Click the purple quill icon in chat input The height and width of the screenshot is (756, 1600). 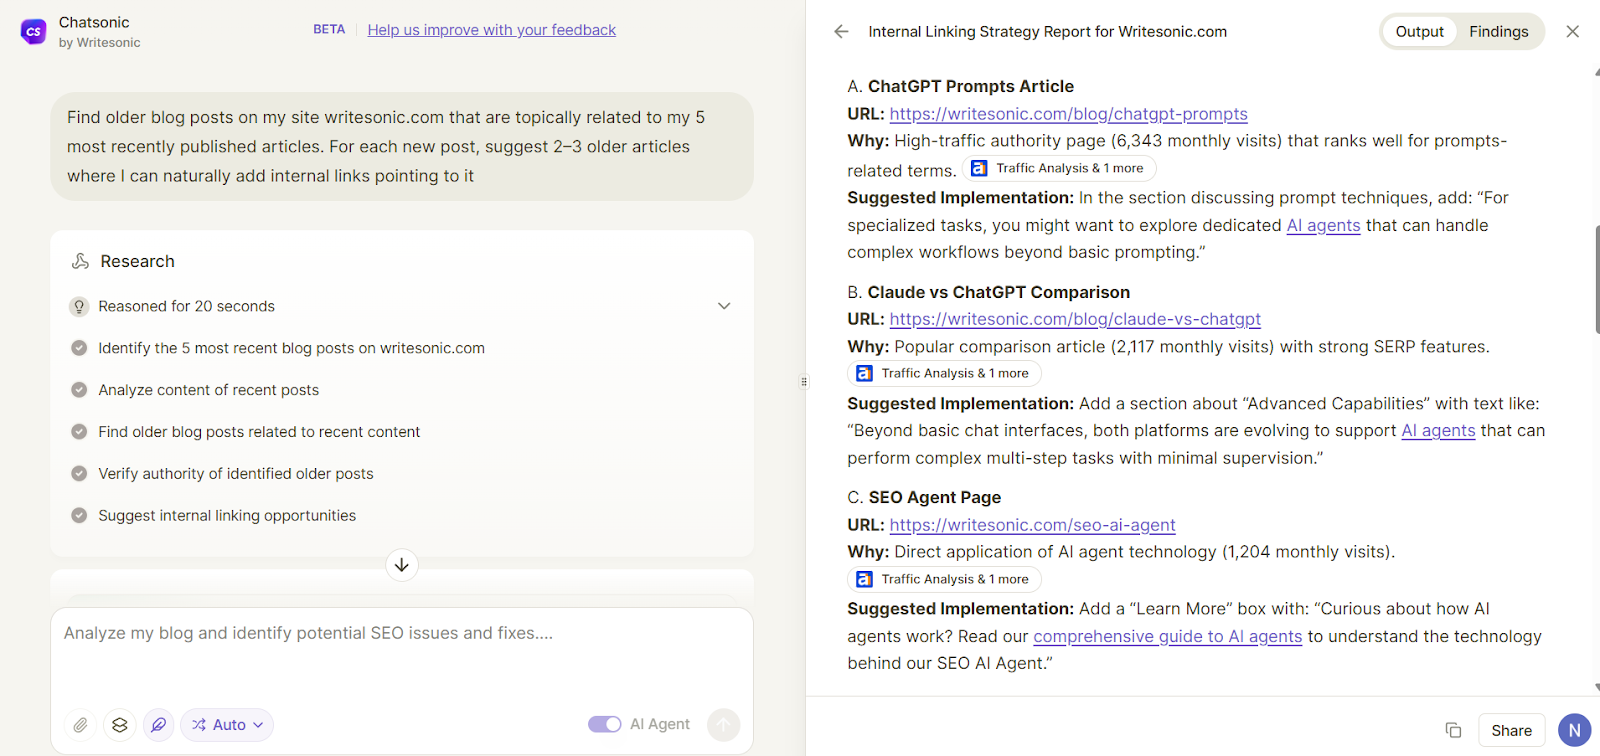pyautogui.click(x=158, y=725)
